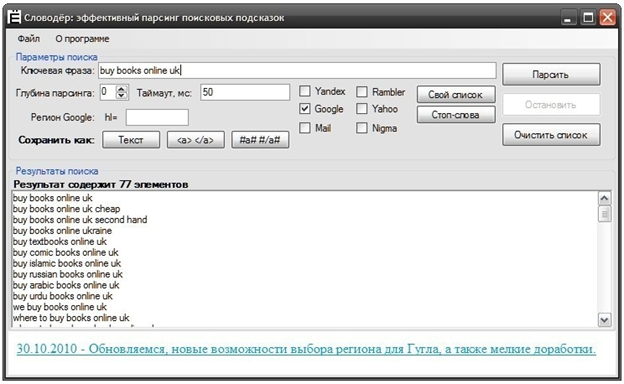Click the results list scroll-up arrow

(604, 198)
